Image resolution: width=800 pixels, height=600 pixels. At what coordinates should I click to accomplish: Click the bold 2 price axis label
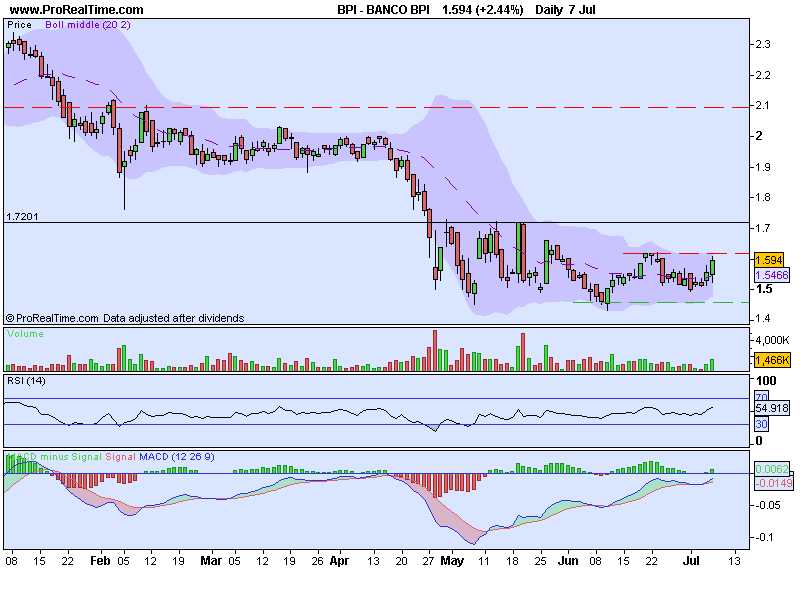pos(759,136)
